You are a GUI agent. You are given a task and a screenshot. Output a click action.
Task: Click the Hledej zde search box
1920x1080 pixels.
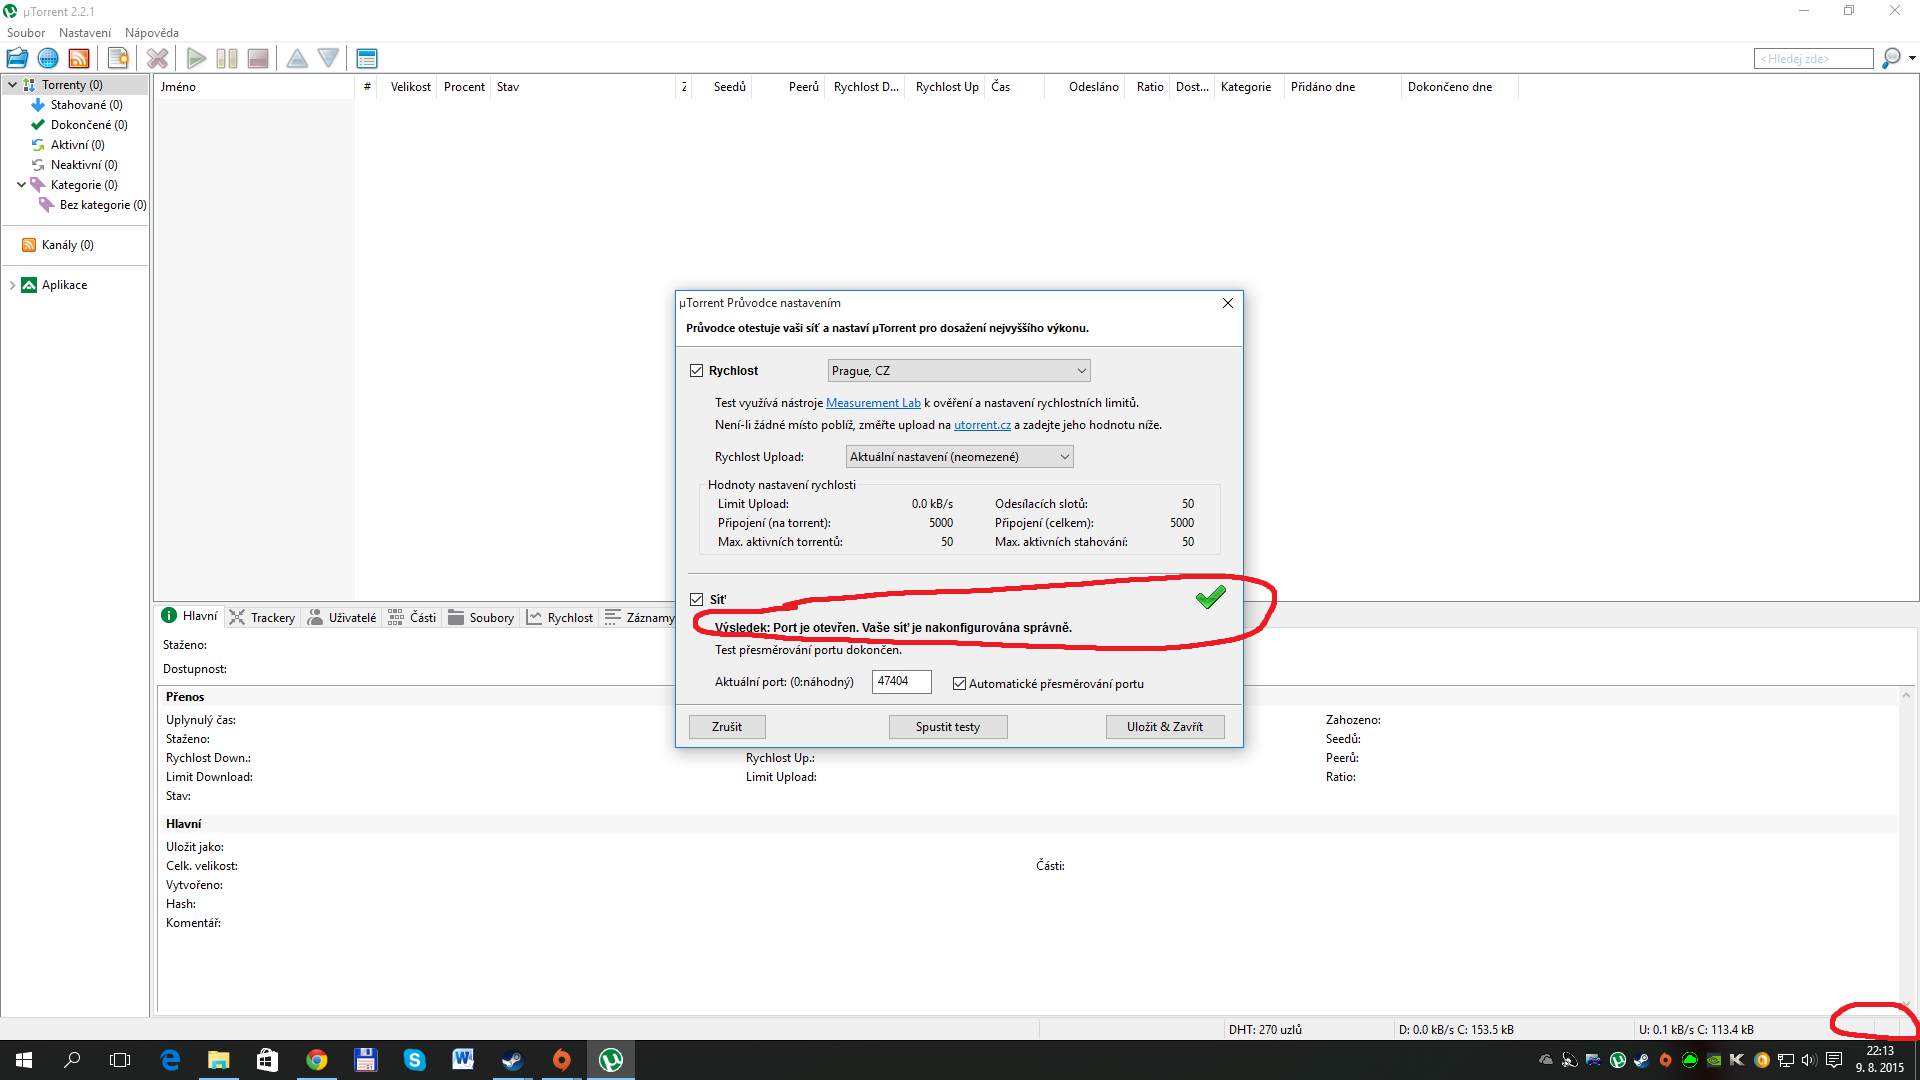[x=1813, y=59]
